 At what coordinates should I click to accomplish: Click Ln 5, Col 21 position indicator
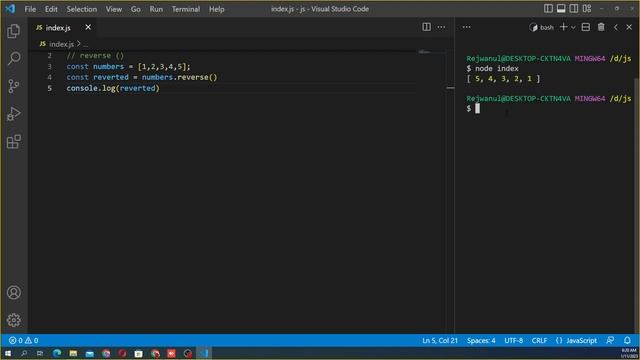[x=440, y=340]
